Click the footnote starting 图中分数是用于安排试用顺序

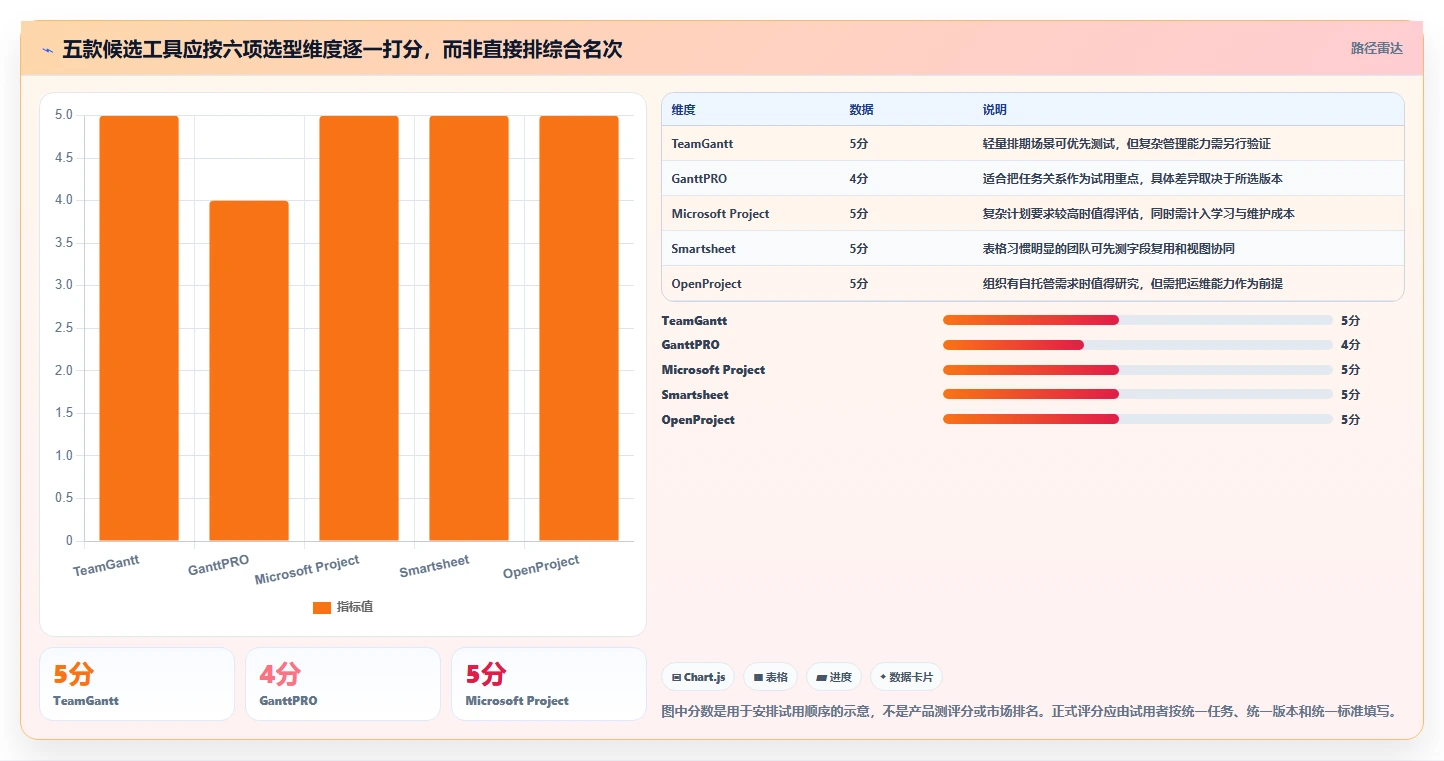tap(1029, 712)
